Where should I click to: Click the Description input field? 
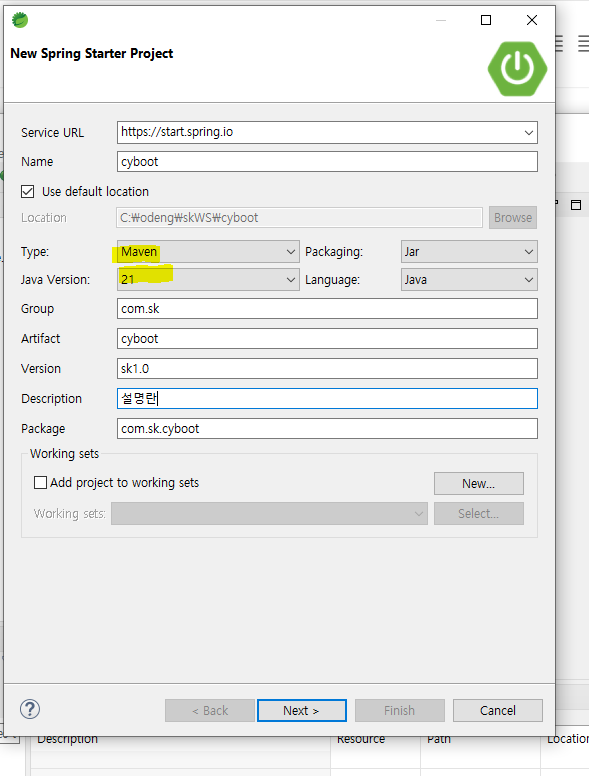click(327, 399)
